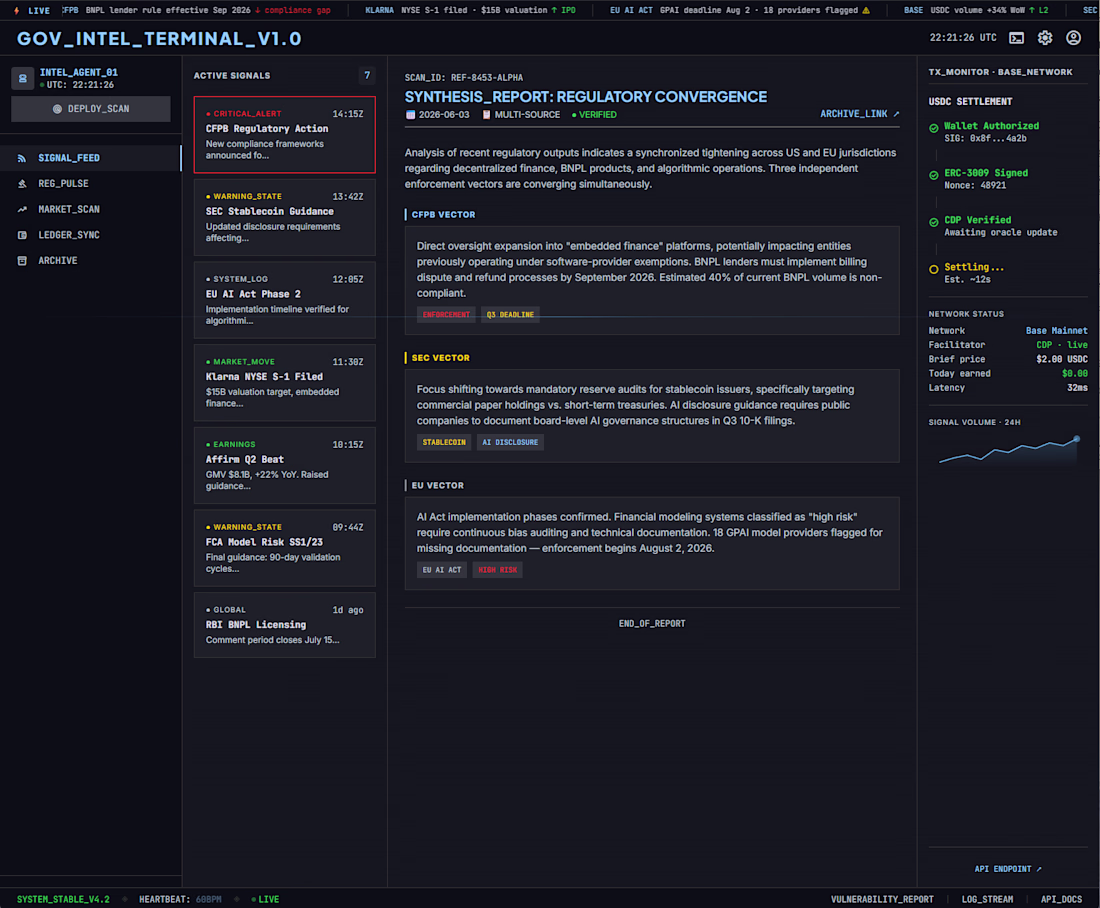
Task: Open SEC Stablecoin Guidance signal card
Action: pos(284,218)
